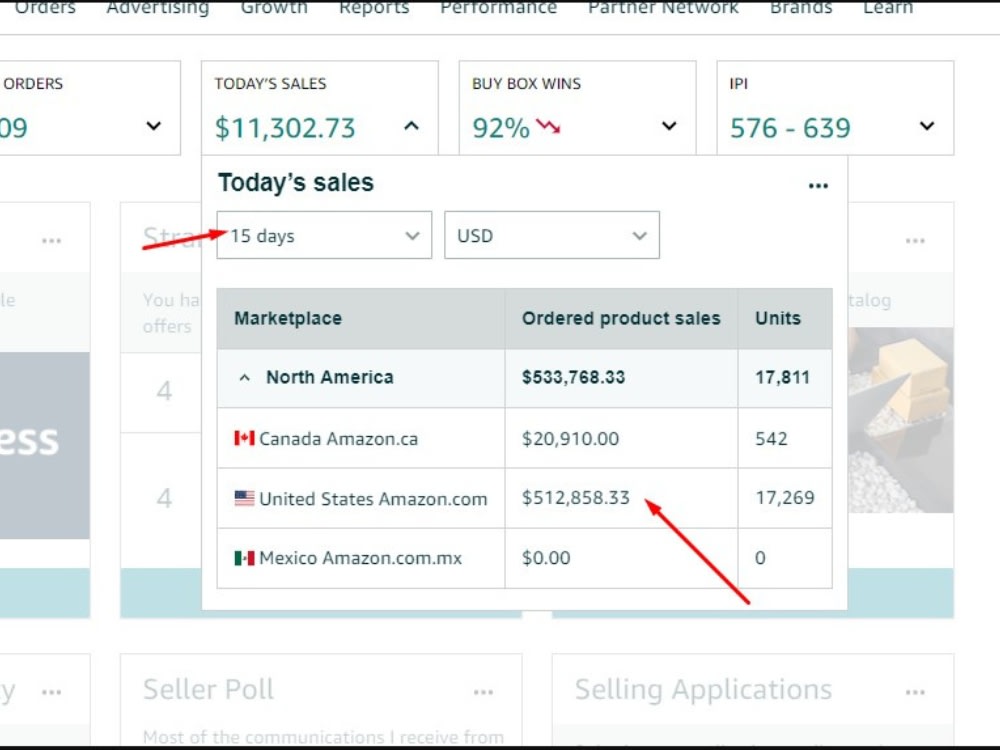Open the USD currency dropdown
Screen dimensions: 1000x750
coord(552,235)
